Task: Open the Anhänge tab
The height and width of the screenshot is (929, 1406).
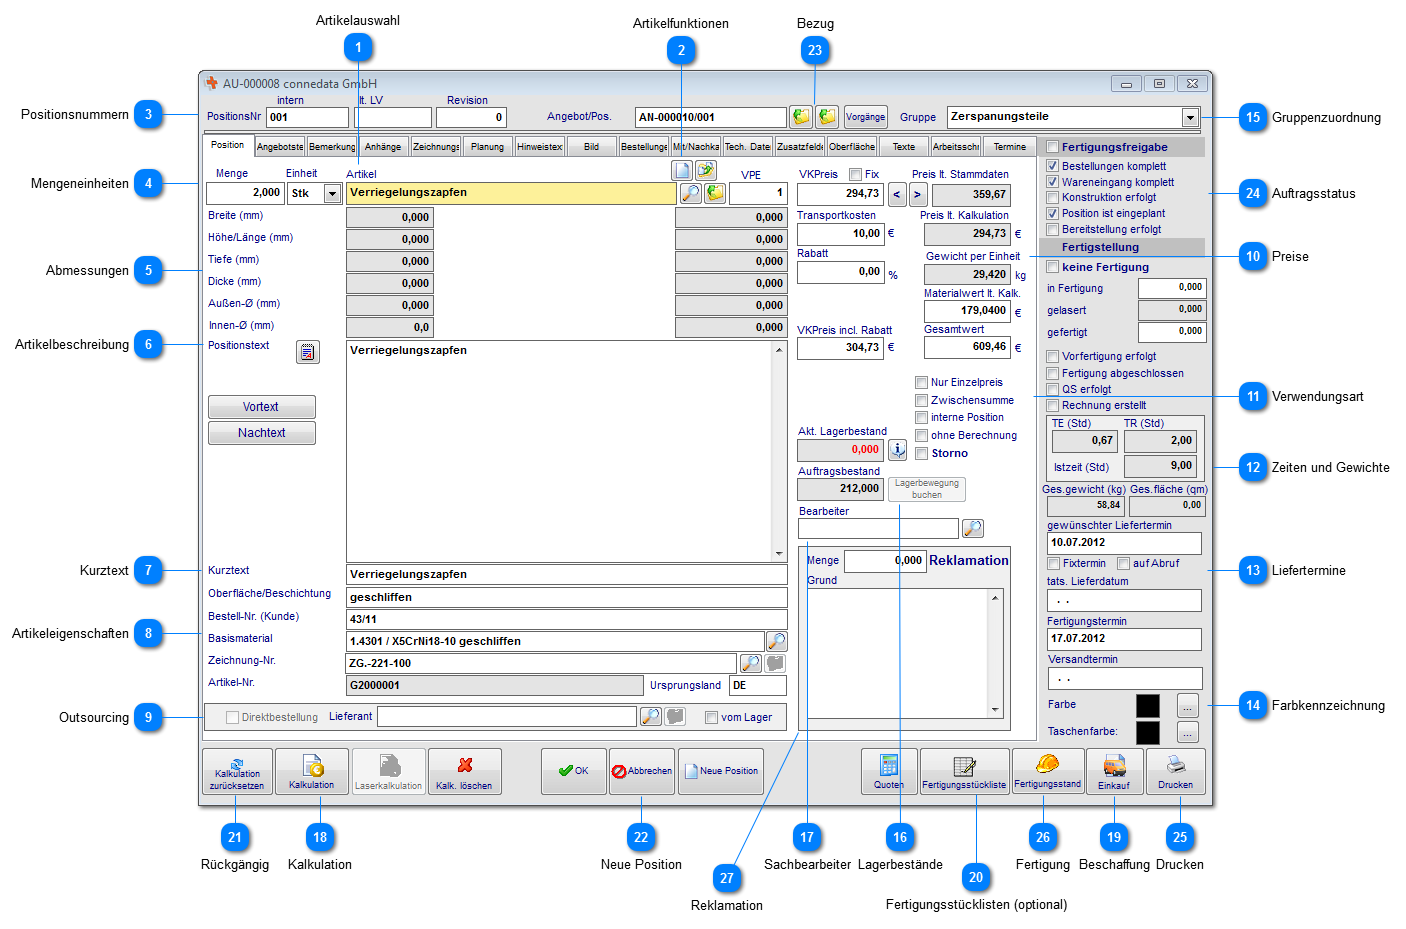Action: pos(383,146)
